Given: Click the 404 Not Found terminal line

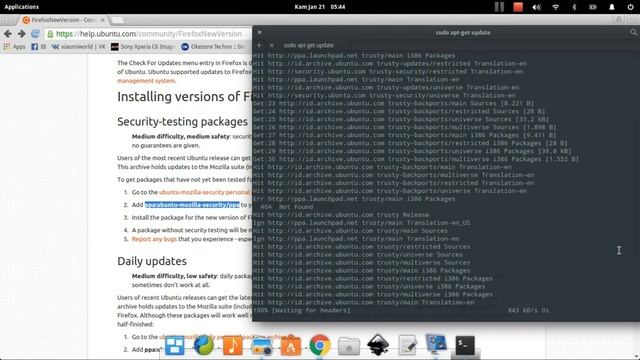Looking at the screenshot, I should pyautogui.click(x=287, y=207).
